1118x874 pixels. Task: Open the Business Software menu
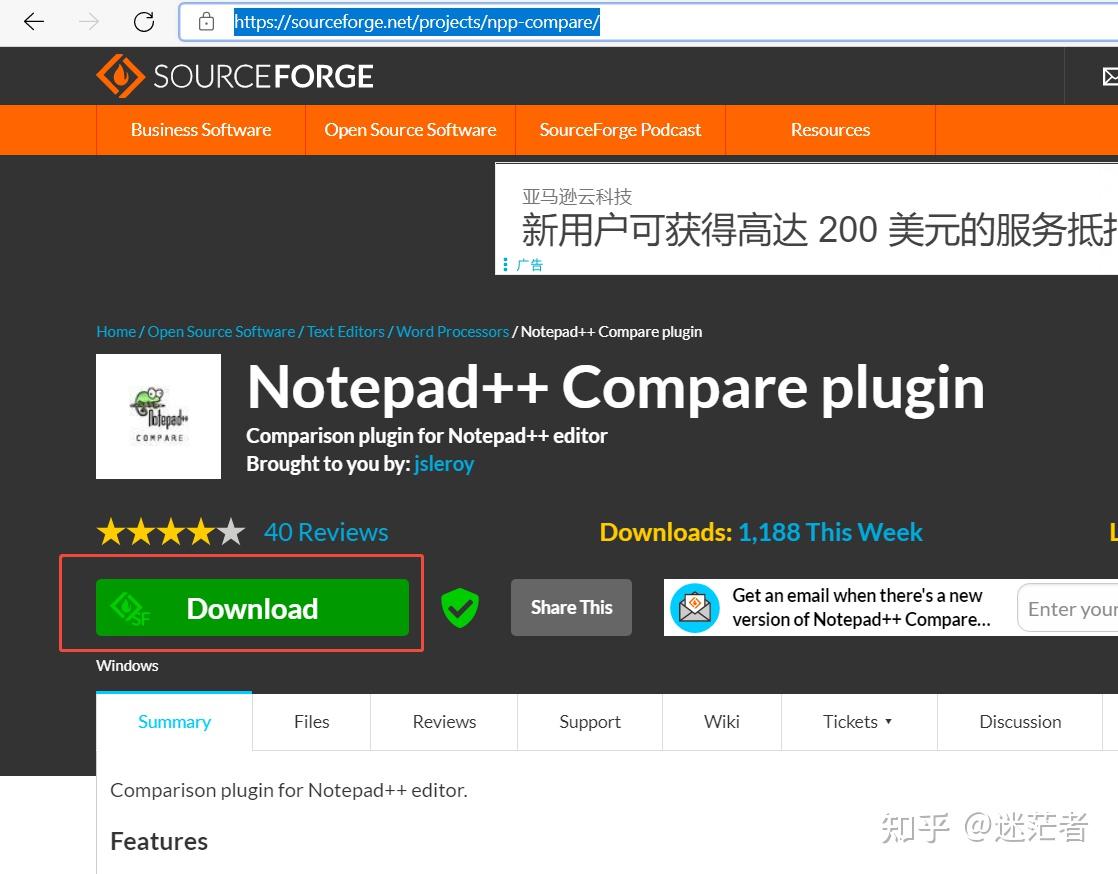[x=201, y=130]
